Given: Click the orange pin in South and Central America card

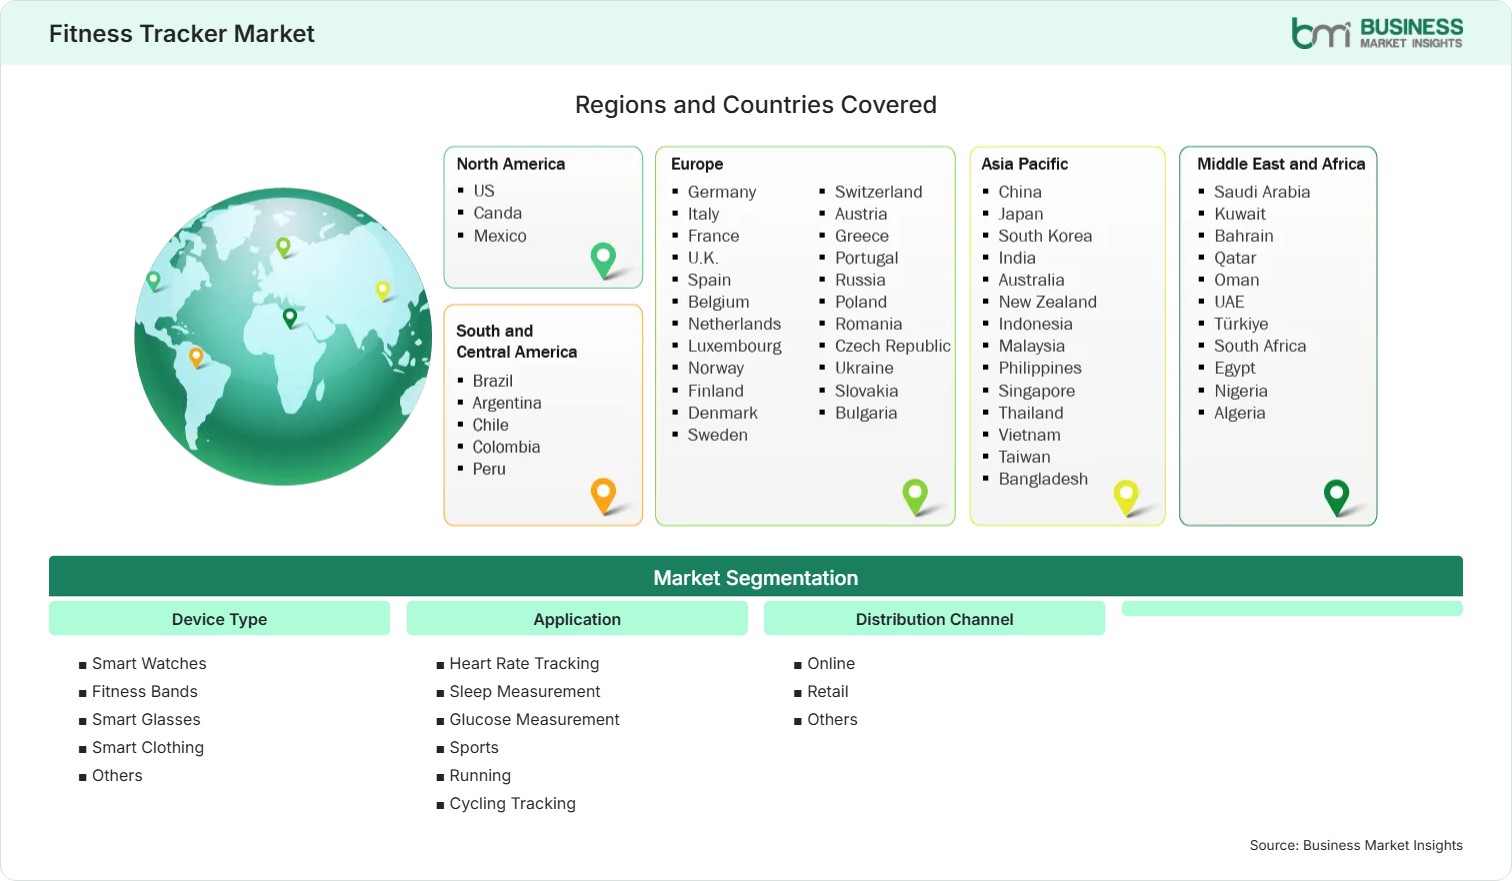Looking at the screenshot, I should coord(603,496).
